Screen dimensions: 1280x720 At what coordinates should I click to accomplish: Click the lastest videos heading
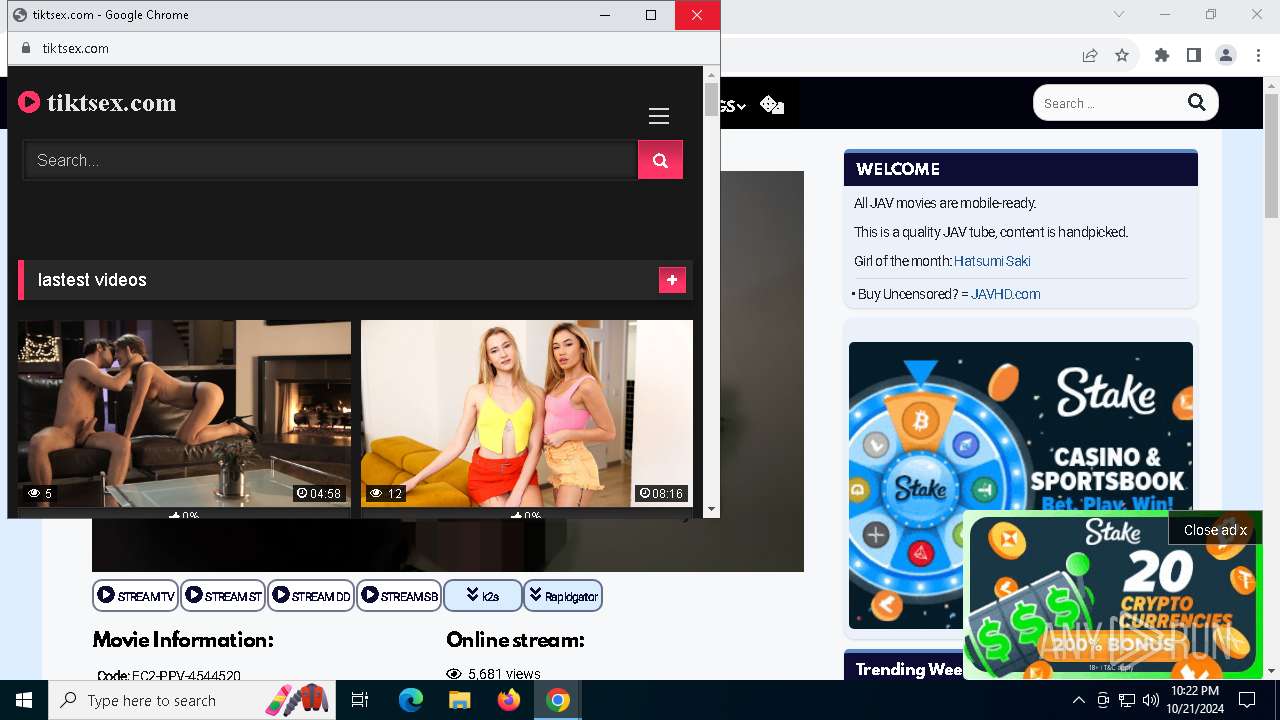[x=92, y=280]
